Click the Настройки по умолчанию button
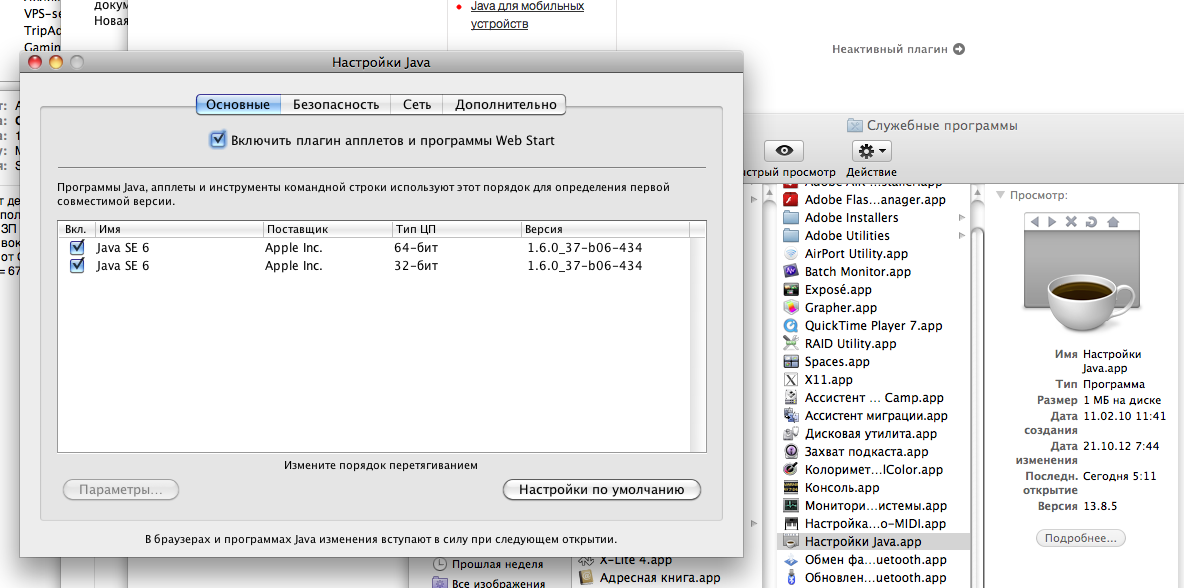The width and height of the screenshot is (1184, 588). [x=601, y=490]
